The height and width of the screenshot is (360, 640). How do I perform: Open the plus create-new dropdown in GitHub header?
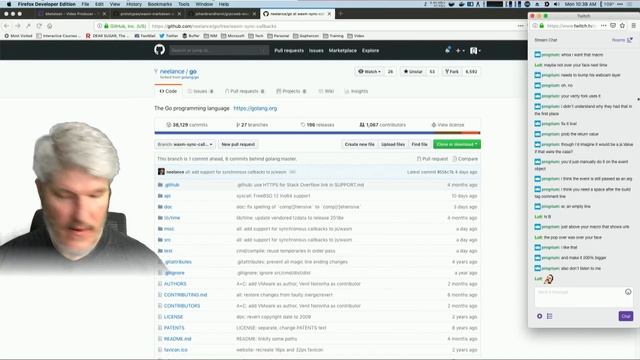[460, 51]
